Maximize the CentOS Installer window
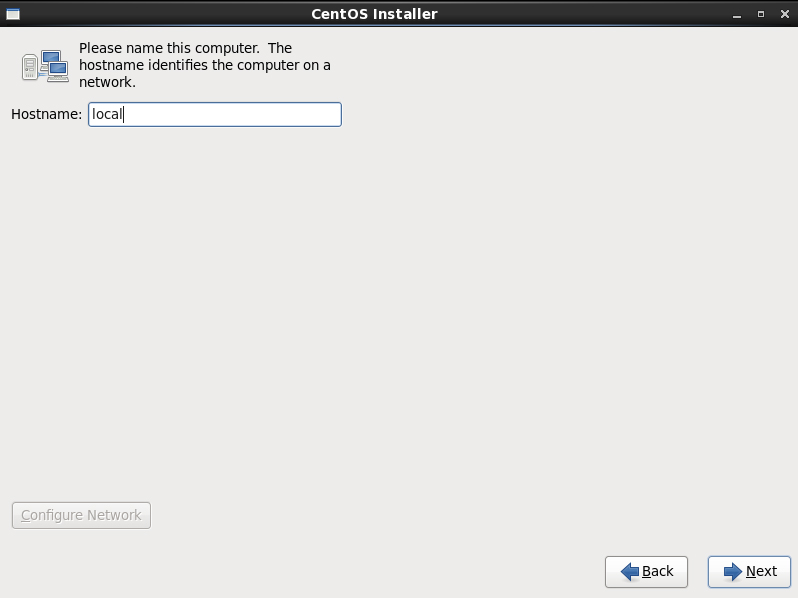798x598 pixels. [x=761, y=14]
